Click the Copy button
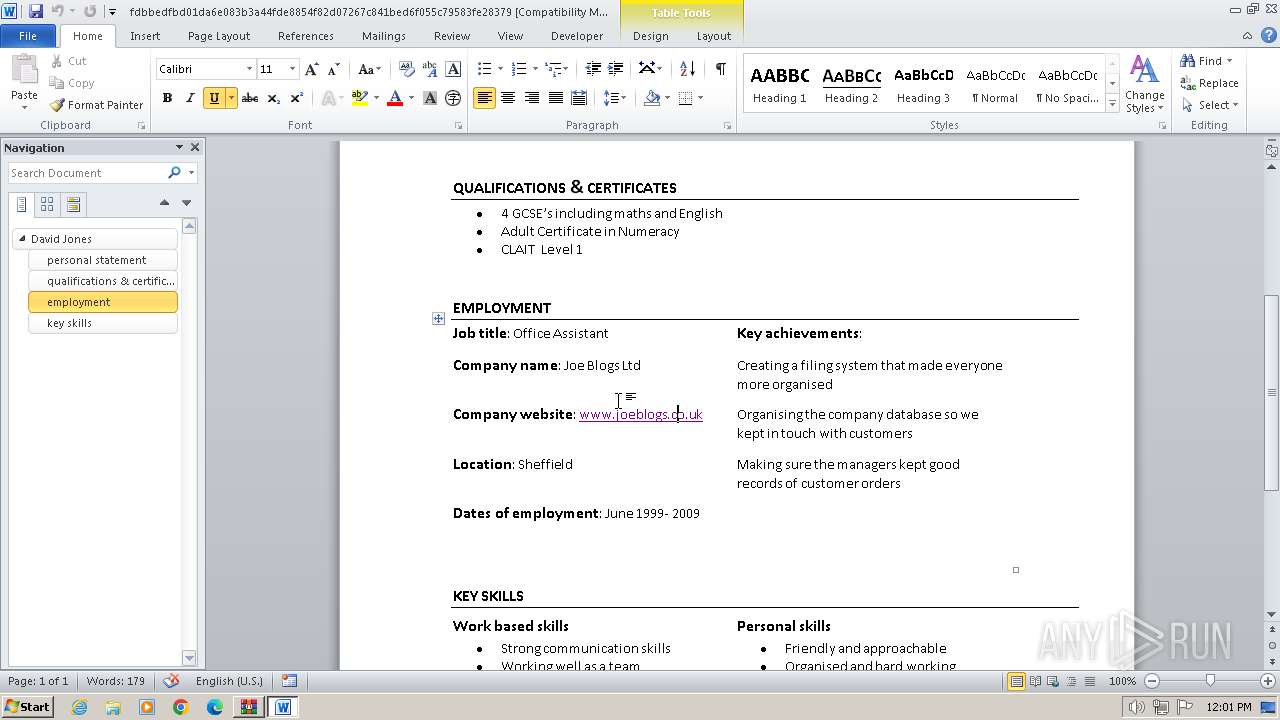The image size is (1280, 720). (x=71, y=83)
